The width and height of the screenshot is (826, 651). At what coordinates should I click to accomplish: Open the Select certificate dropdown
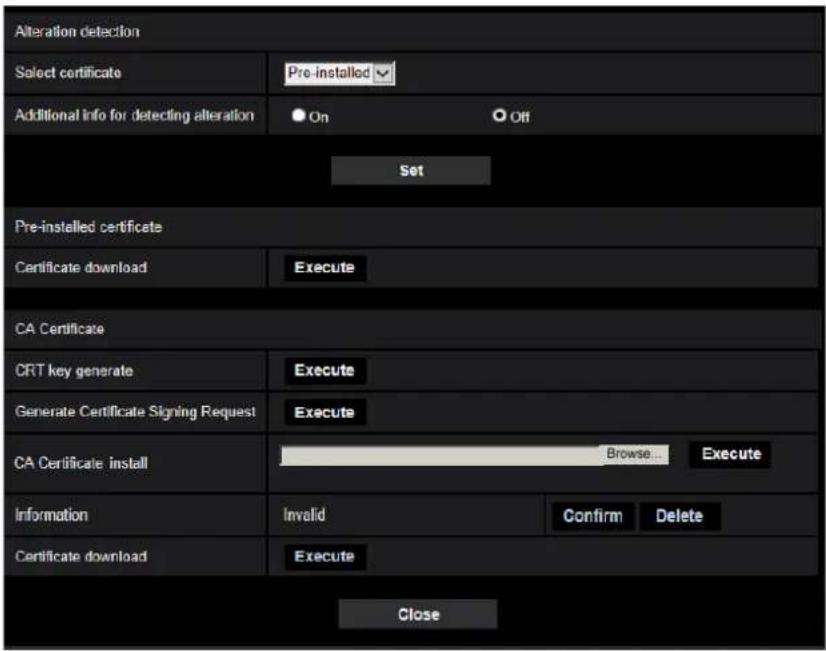(x=339, y=73)
